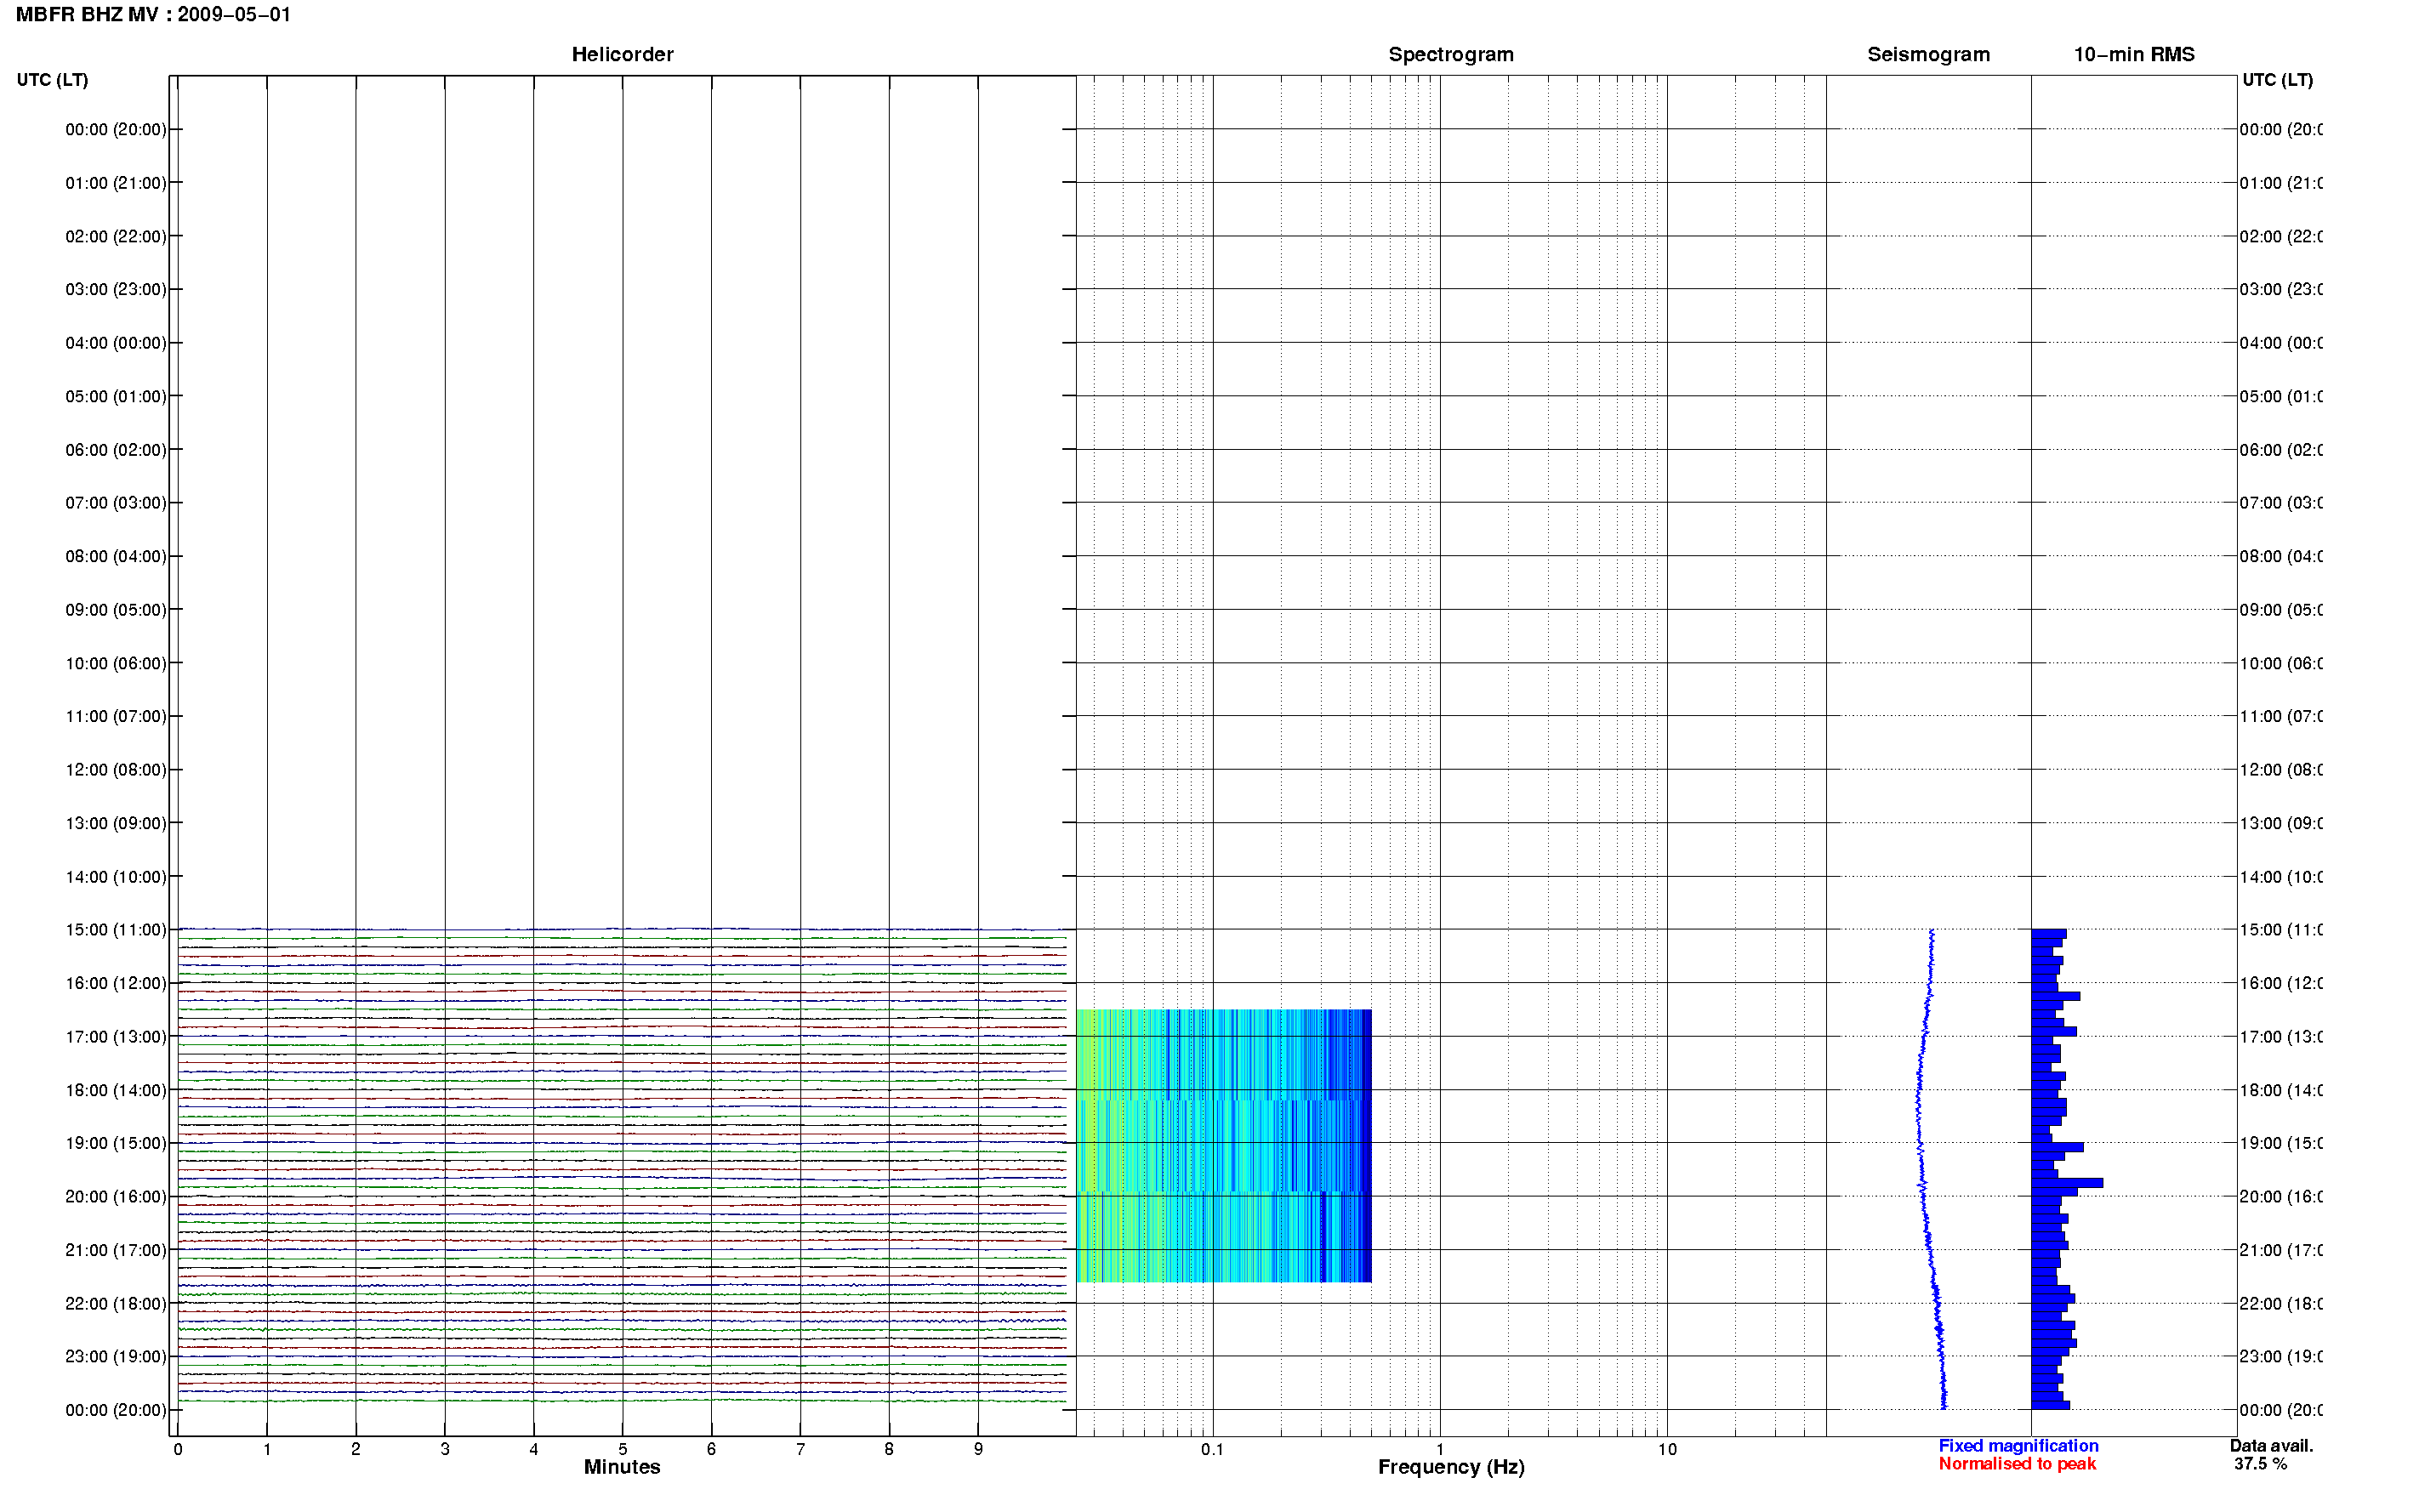Click the 18:00 (14:00) left time label

coord(116,1090)
